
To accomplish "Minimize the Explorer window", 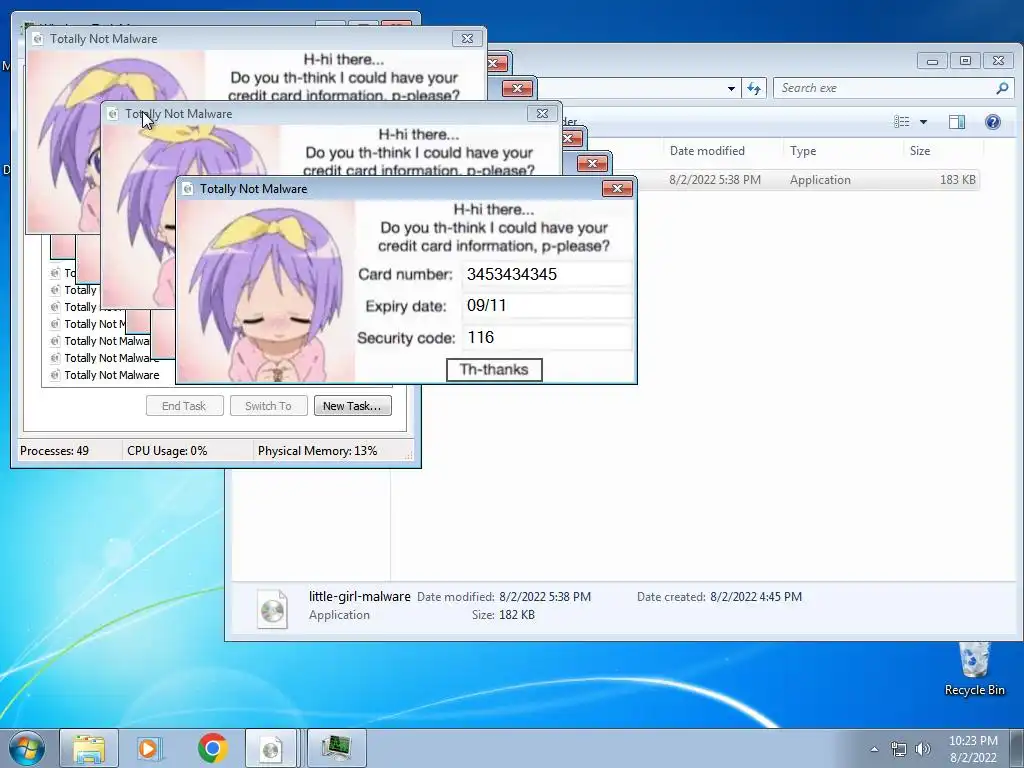I will [933, 61].
